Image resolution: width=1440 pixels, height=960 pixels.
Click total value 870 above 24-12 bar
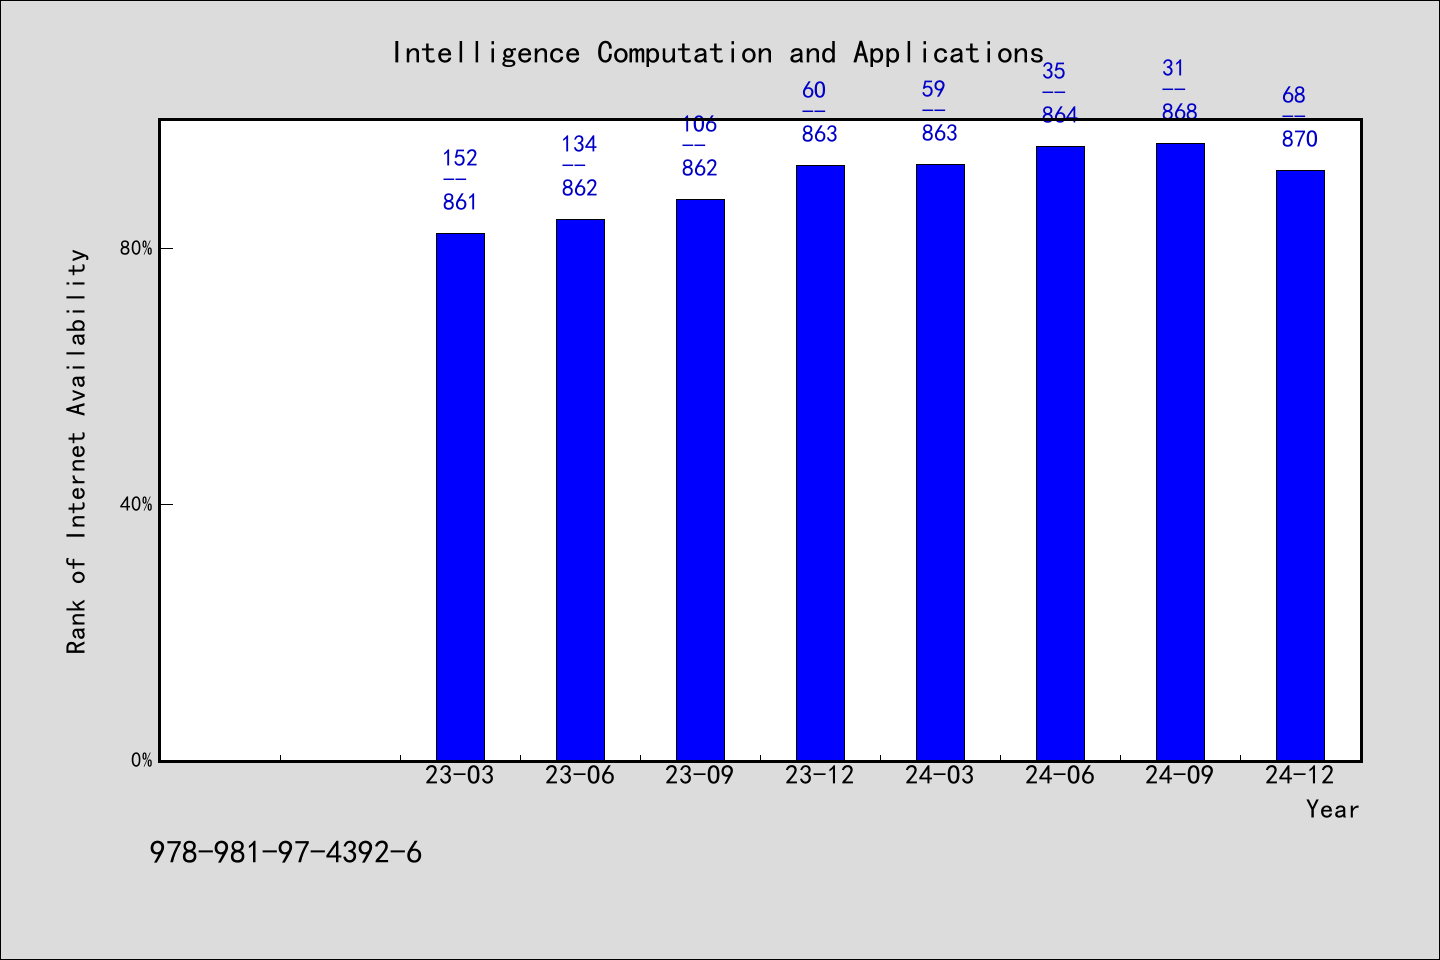click(x=1300, y=139)
